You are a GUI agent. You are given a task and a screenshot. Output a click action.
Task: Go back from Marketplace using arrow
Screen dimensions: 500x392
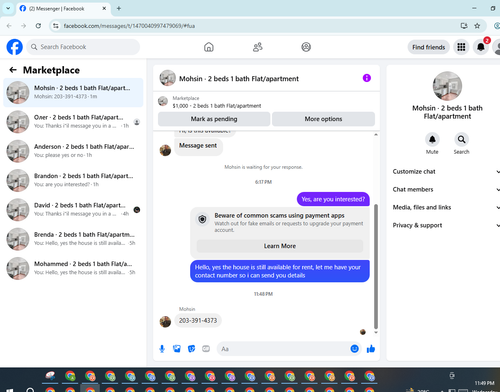click(13, 70)
